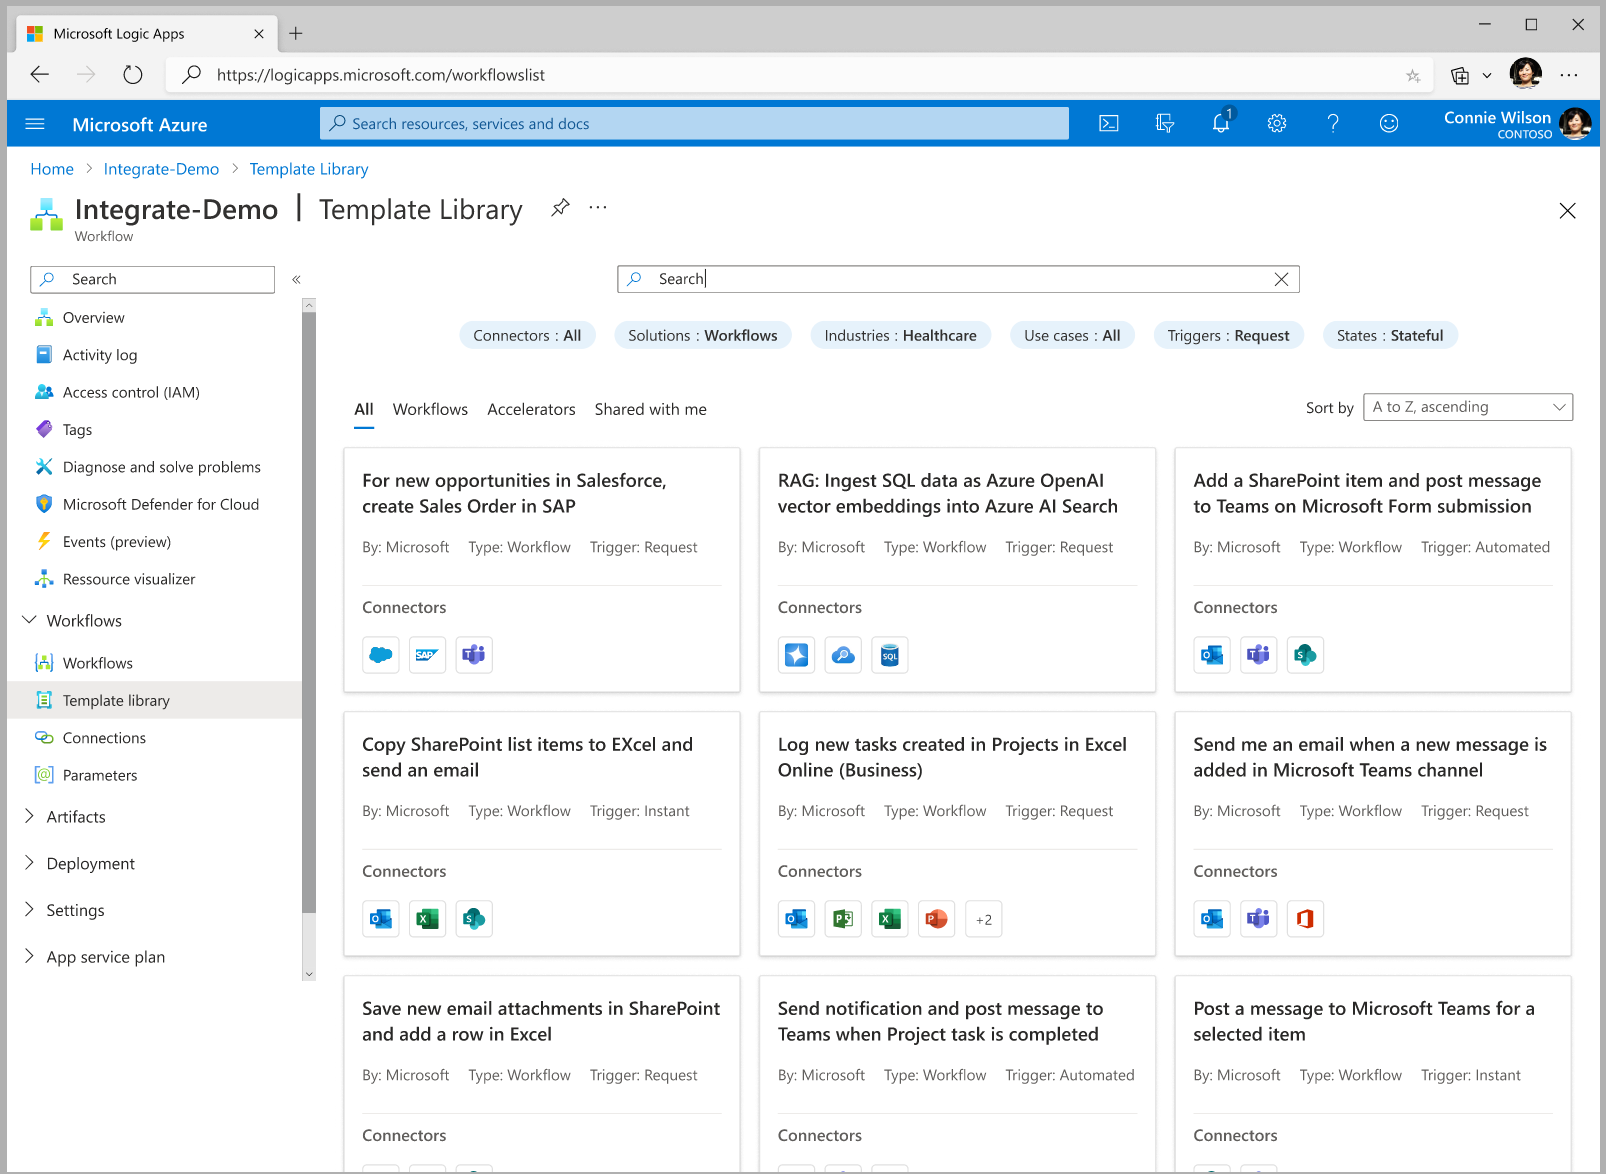This screenshot has height=1174, width=1606.
Task: Open Cloud Shell from the top bar
Action: click(1108, 123)
